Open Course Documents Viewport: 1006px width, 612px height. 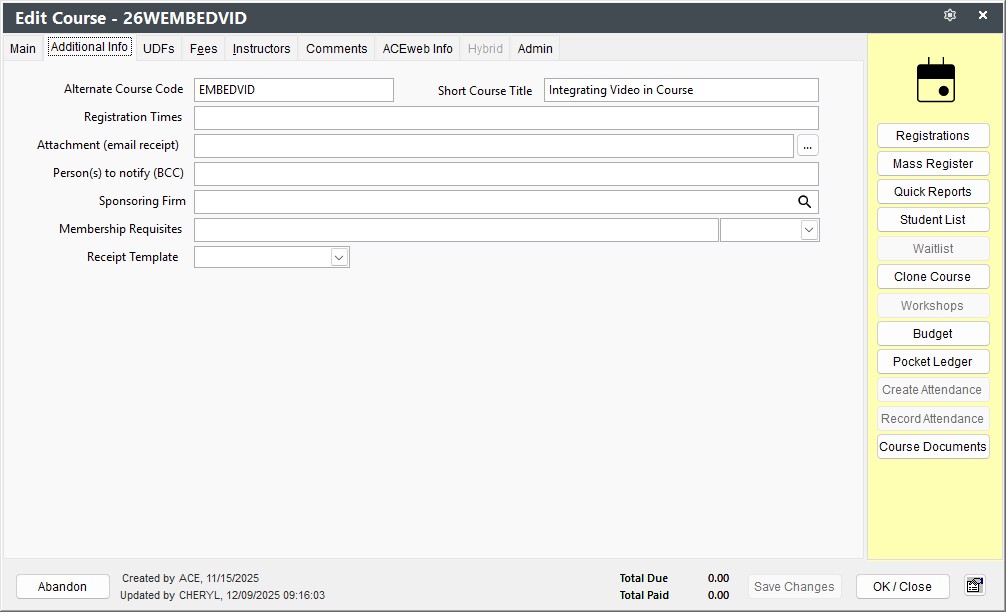pos(933,446)
